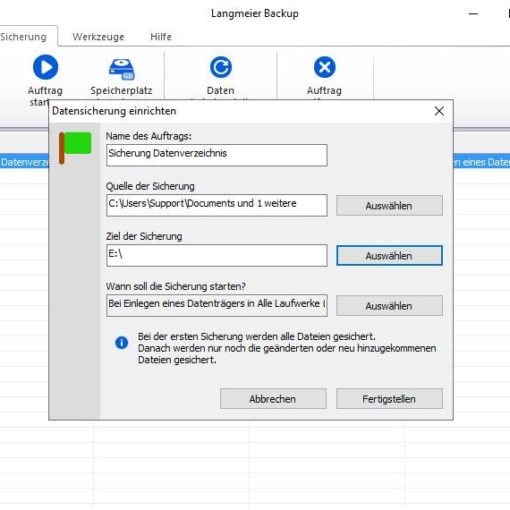Click the Daten restore circular arrow icon
This screenshot has width=510, height=510.
pyautogui.click(x=221, y=67)
